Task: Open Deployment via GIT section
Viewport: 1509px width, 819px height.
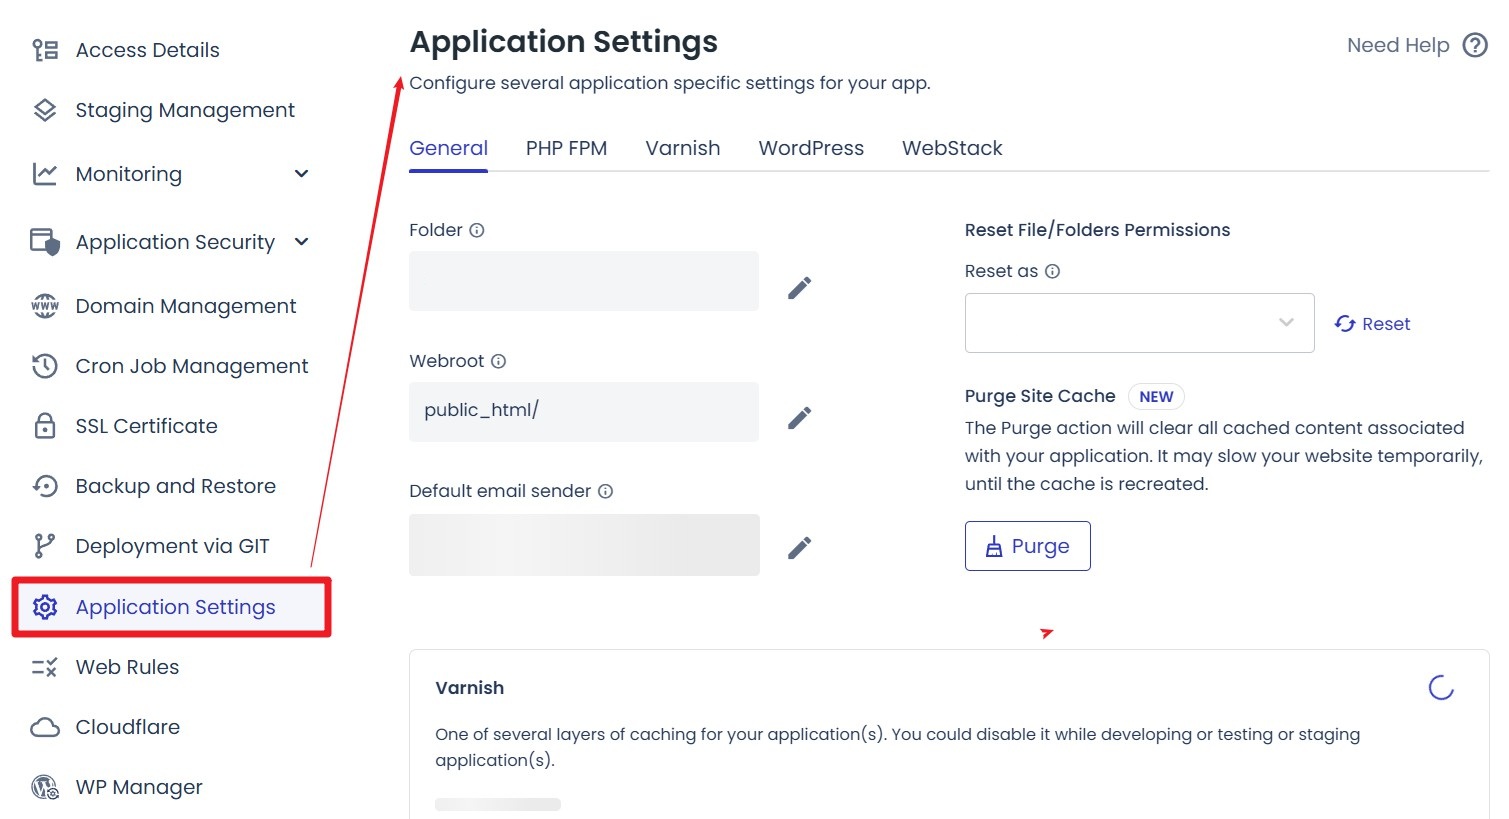Action: [171, 546]
